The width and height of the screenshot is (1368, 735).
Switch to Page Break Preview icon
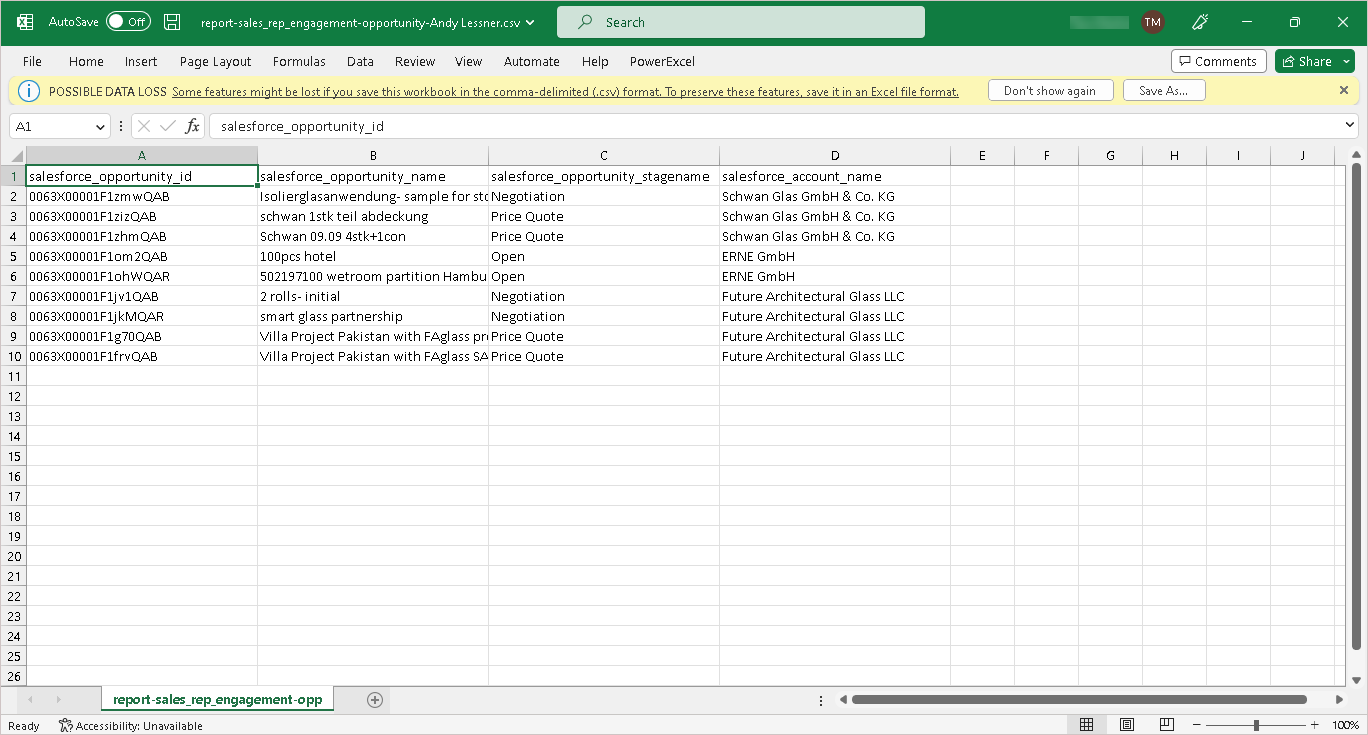(1166, 725)
